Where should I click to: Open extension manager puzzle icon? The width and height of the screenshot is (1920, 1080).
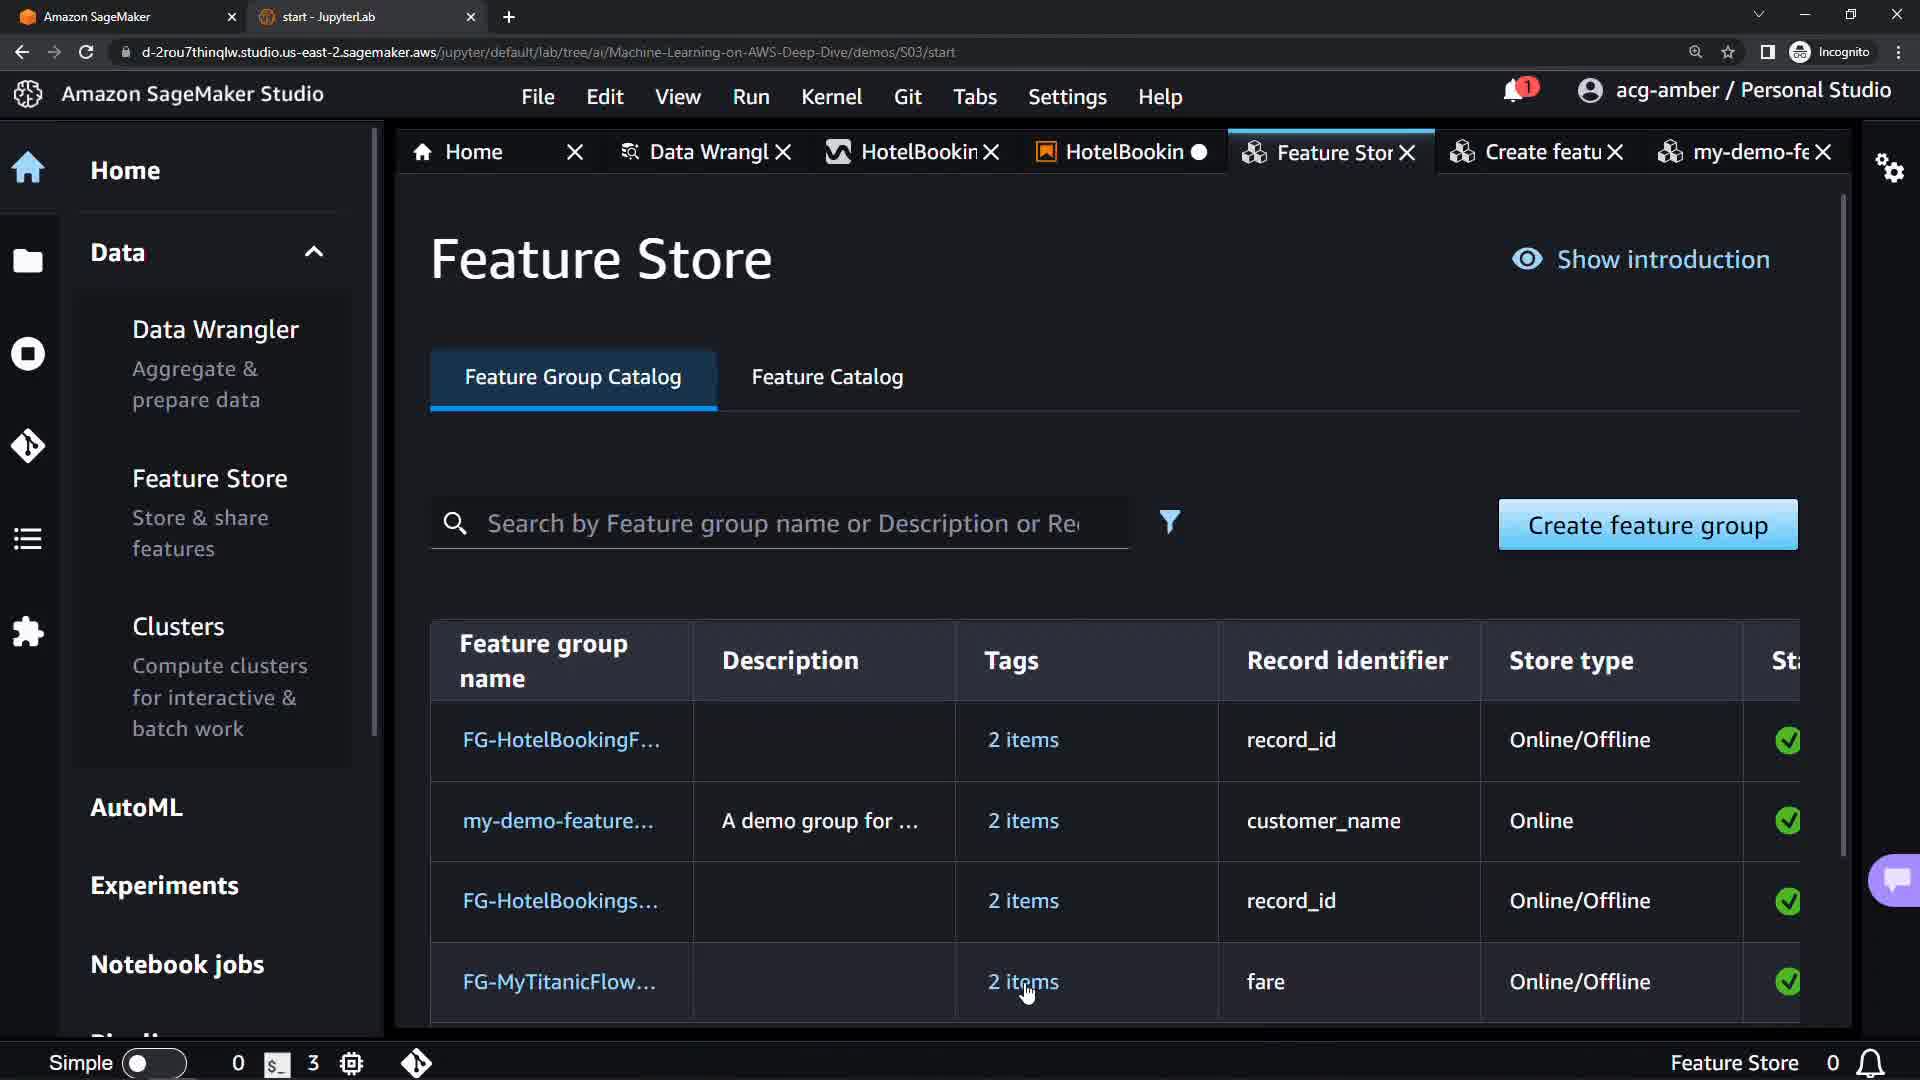(28, 632)
